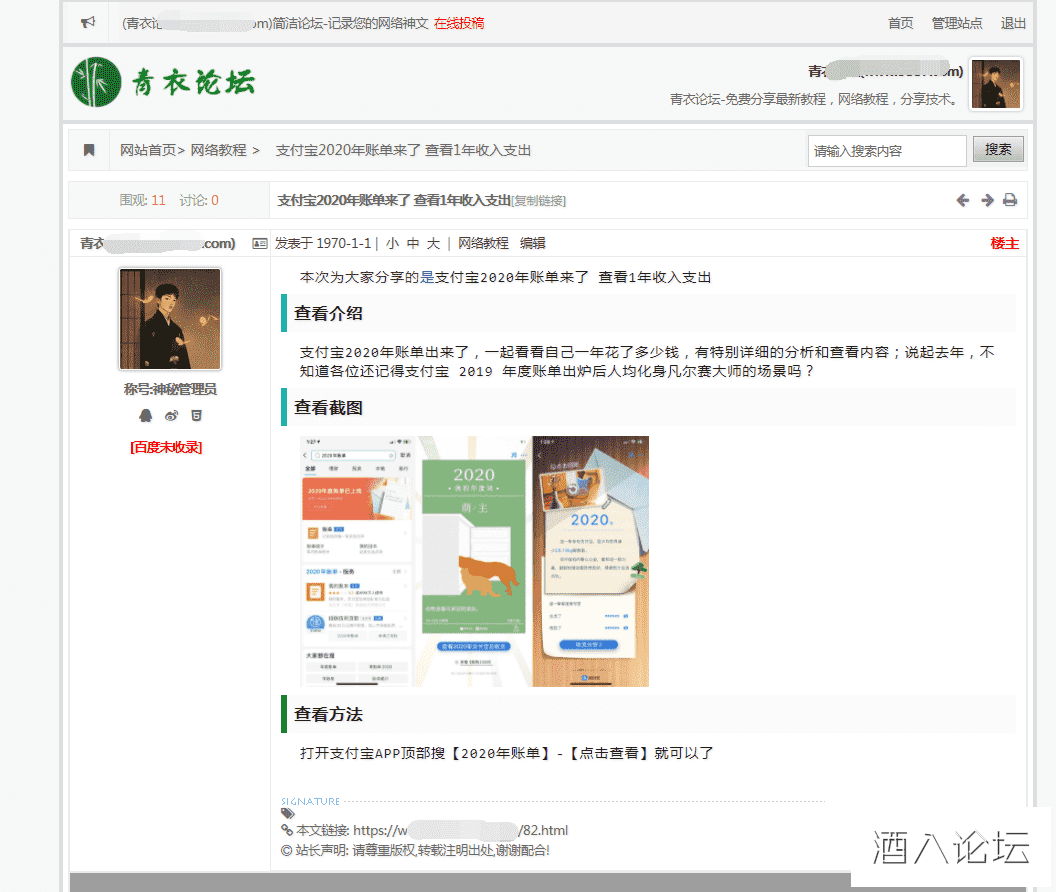Open 管理站点 in top navigation
1056x892 pixels.
click(x=956, y=23)
